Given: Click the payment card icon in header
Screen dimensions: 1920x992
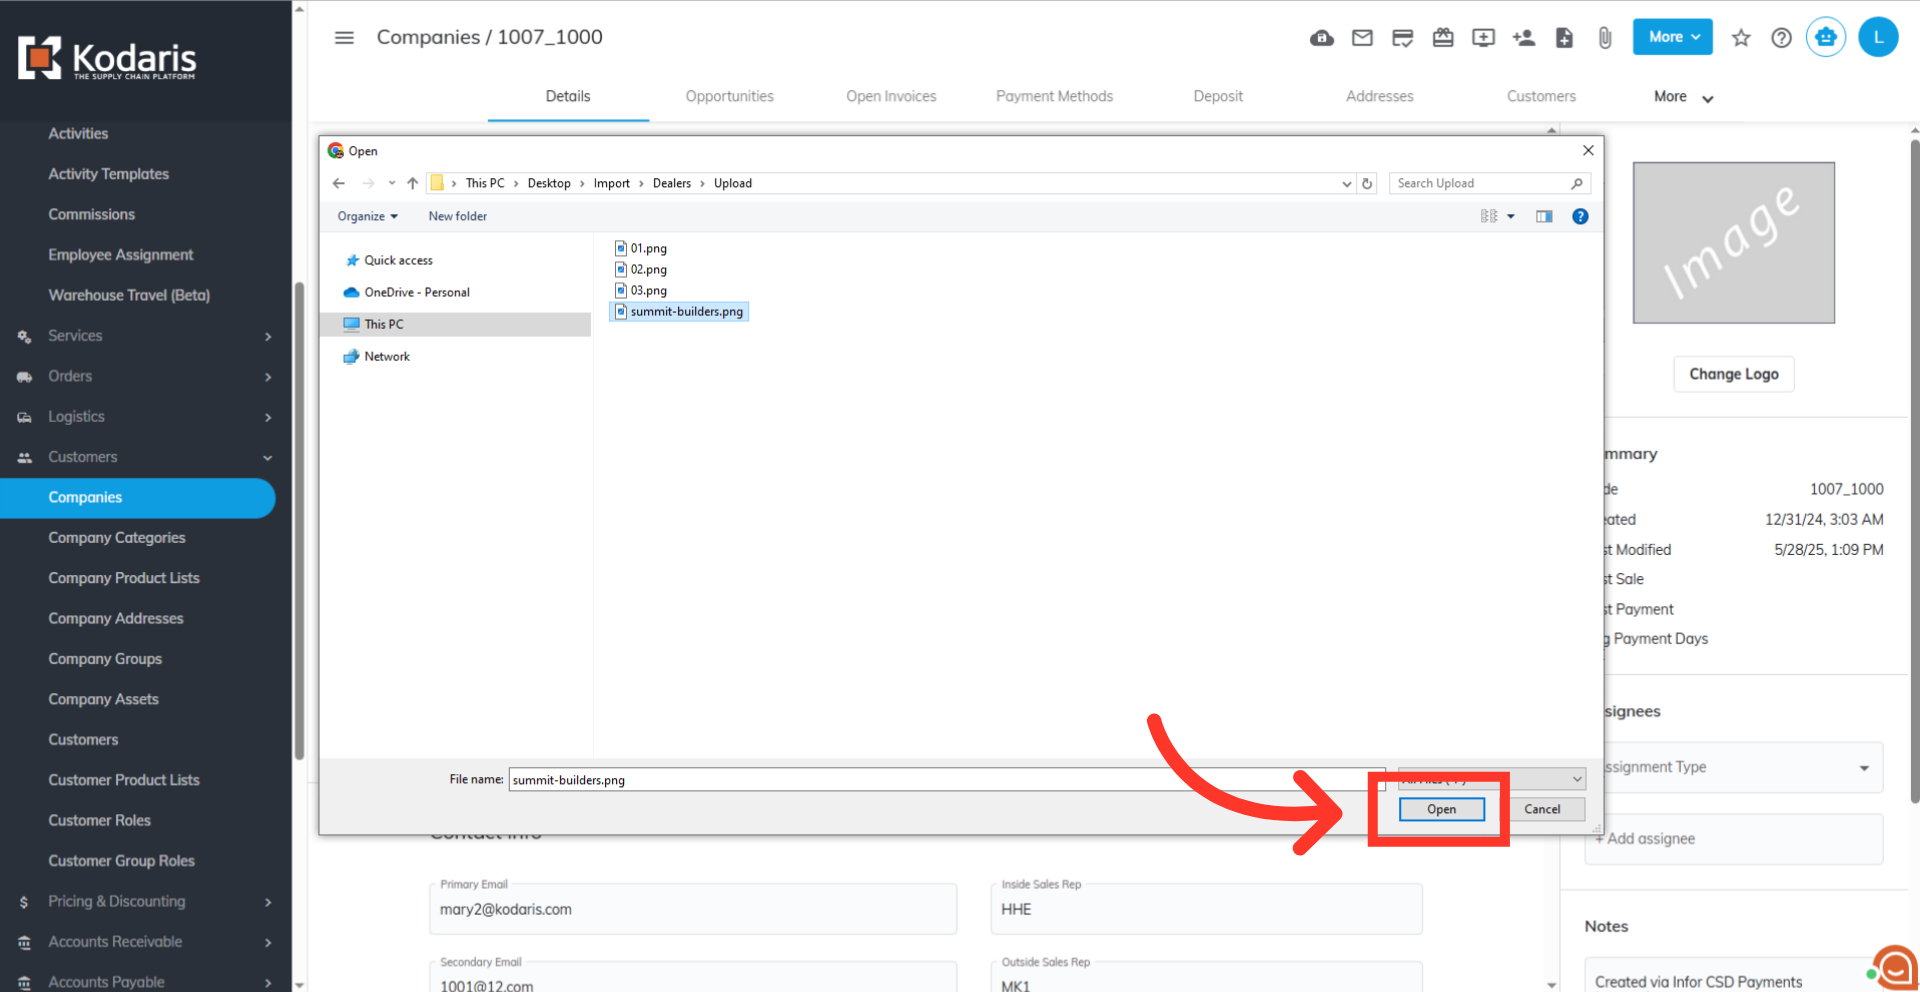Looking at the screenshot, I should 1403,38.
